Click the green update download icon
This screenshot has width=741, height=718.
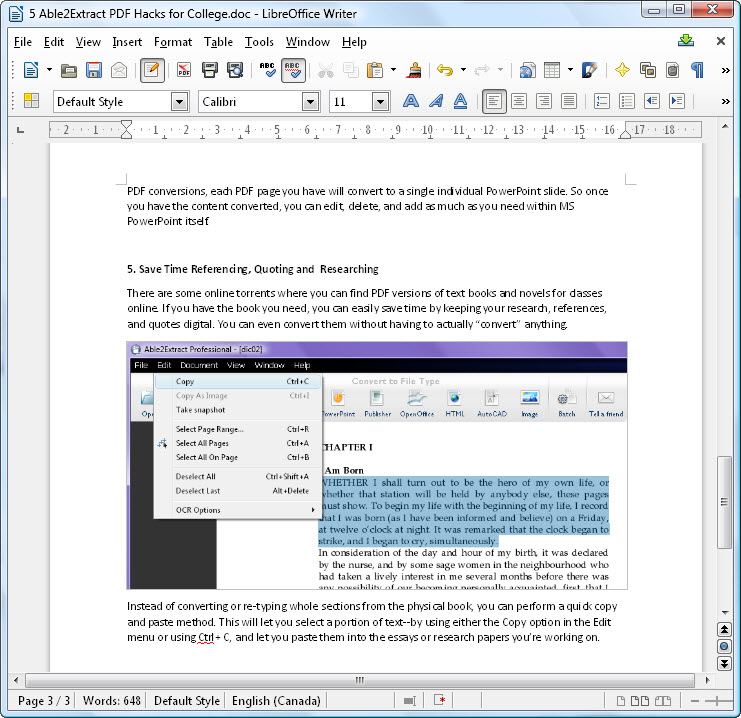(x=686, y=41)
